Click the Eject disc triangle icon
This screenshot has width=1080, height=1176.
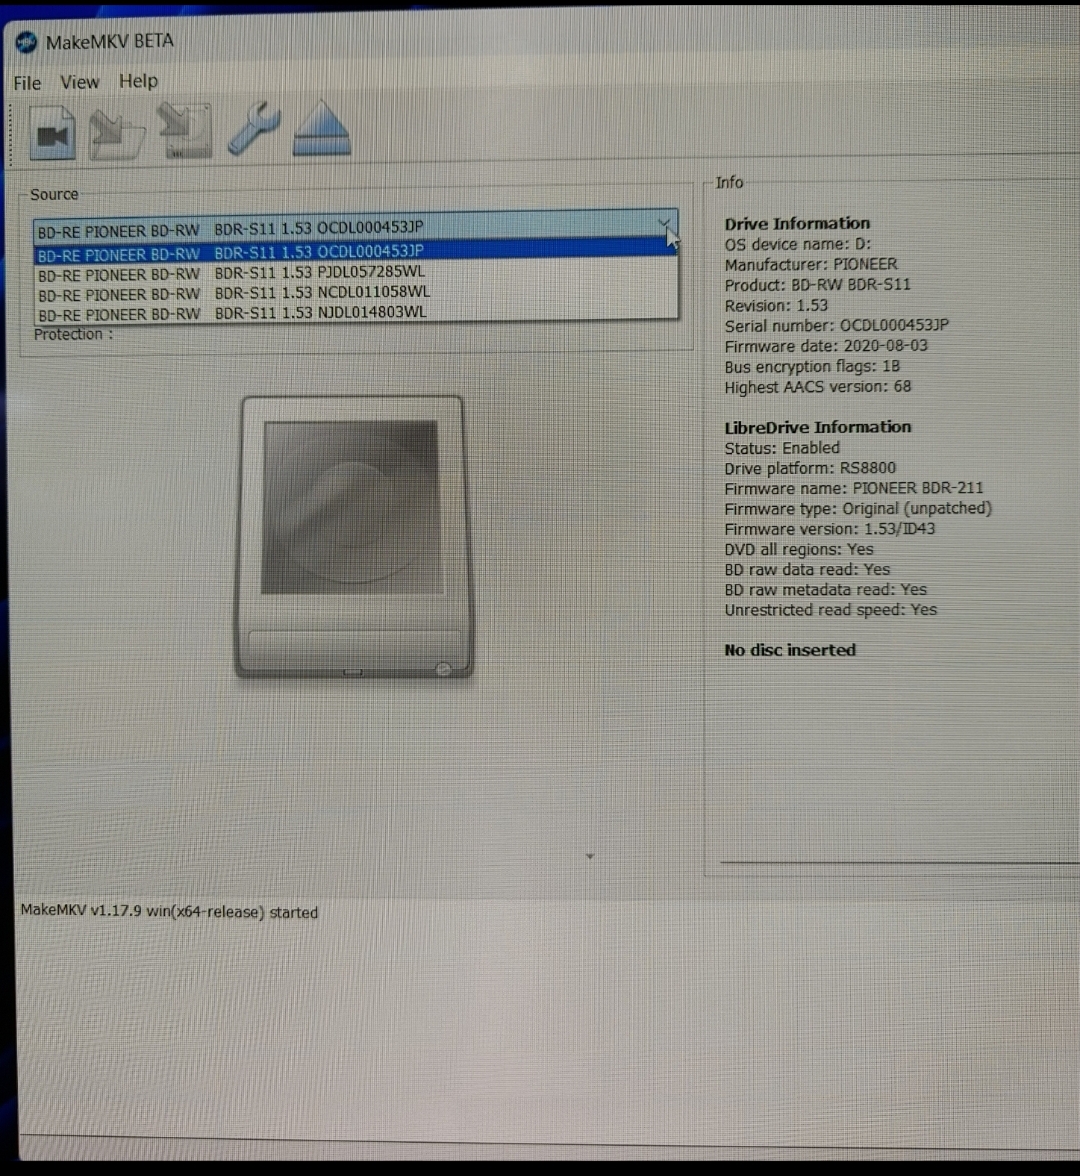coord(321,128)
